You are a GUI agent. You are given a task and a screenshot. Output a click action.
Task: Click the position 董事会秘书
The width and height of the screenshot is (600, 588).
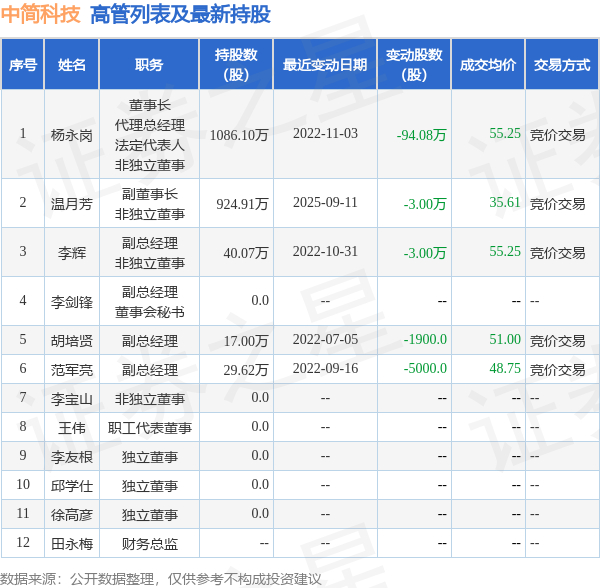pyautogui.click(x=150, y=312)
